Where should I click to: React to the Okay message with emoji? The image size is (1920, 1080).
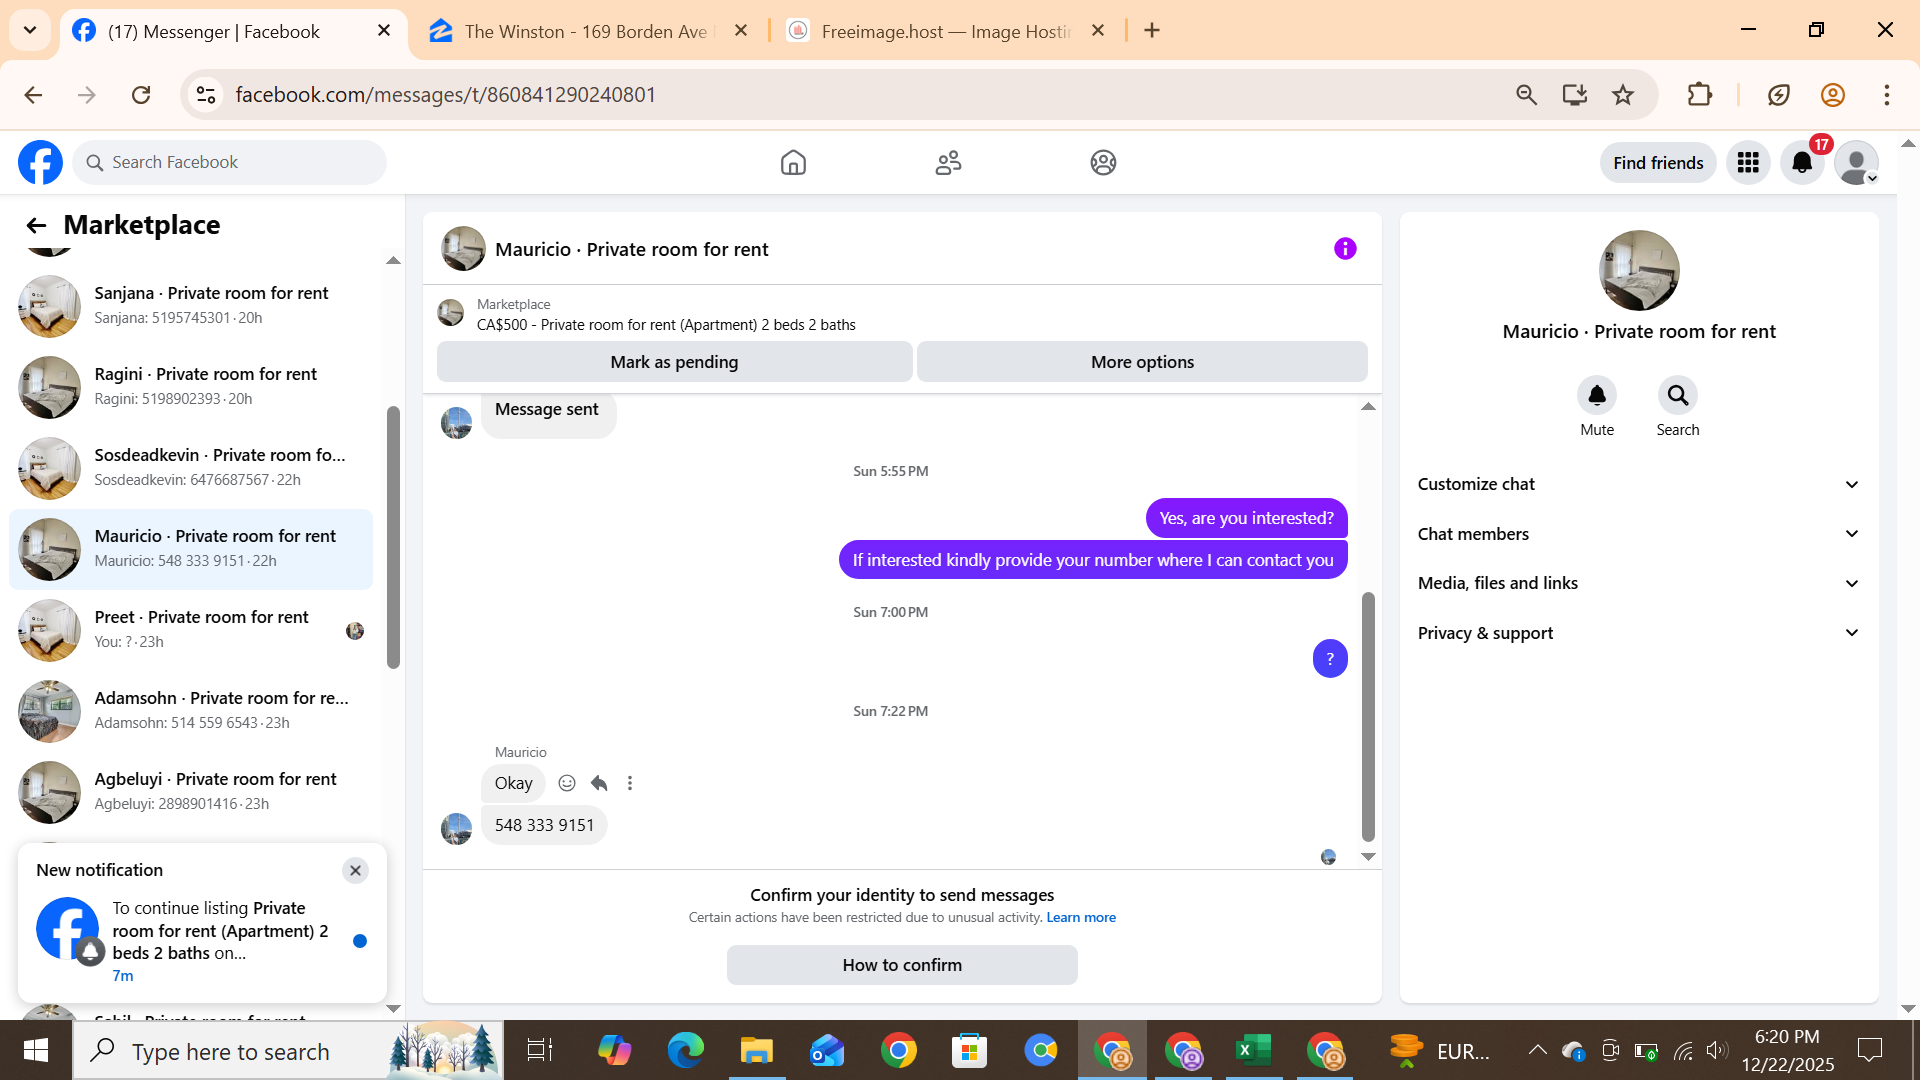click(567, 783)
